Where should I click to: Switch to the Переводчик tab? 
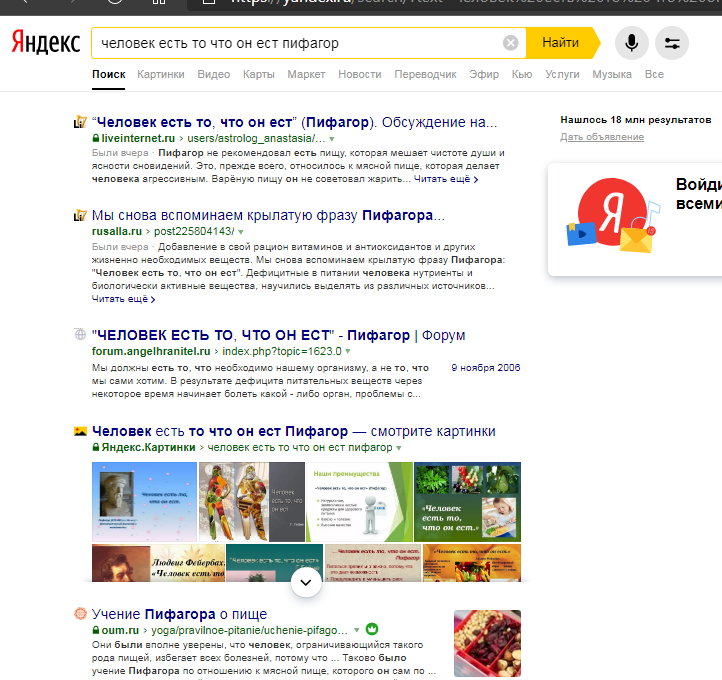coord(425,74)
